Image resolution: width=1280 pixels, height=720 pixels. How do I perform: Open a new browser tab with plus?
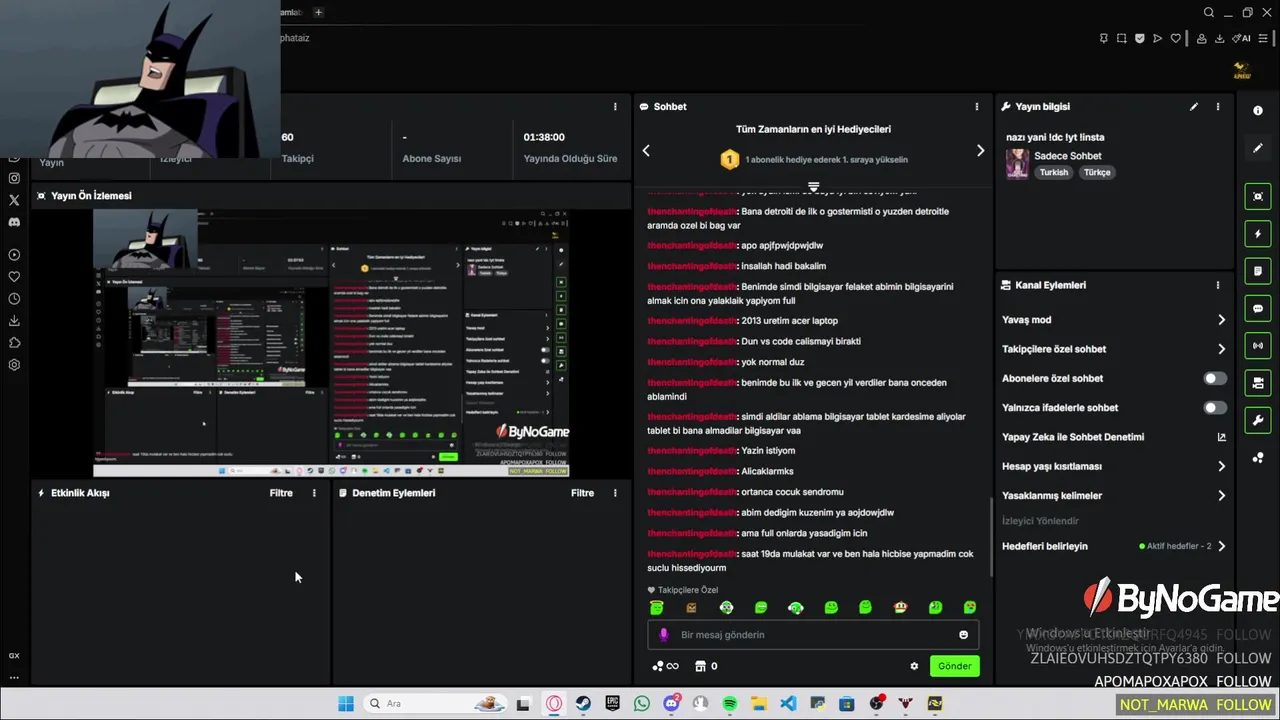pyautogui.click(x=318, y=12)
